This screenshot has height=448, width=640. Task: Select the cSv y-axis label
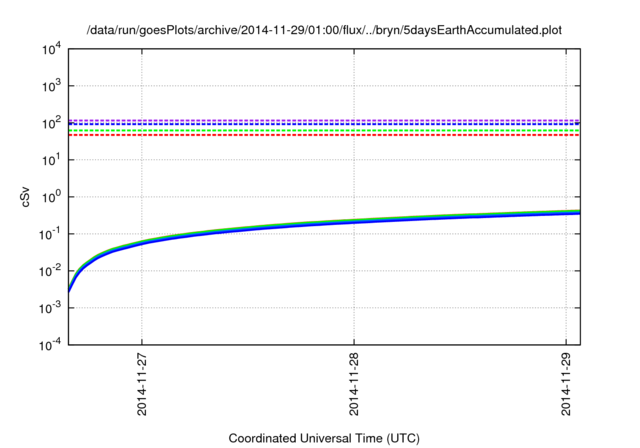(x=26, y=197)
